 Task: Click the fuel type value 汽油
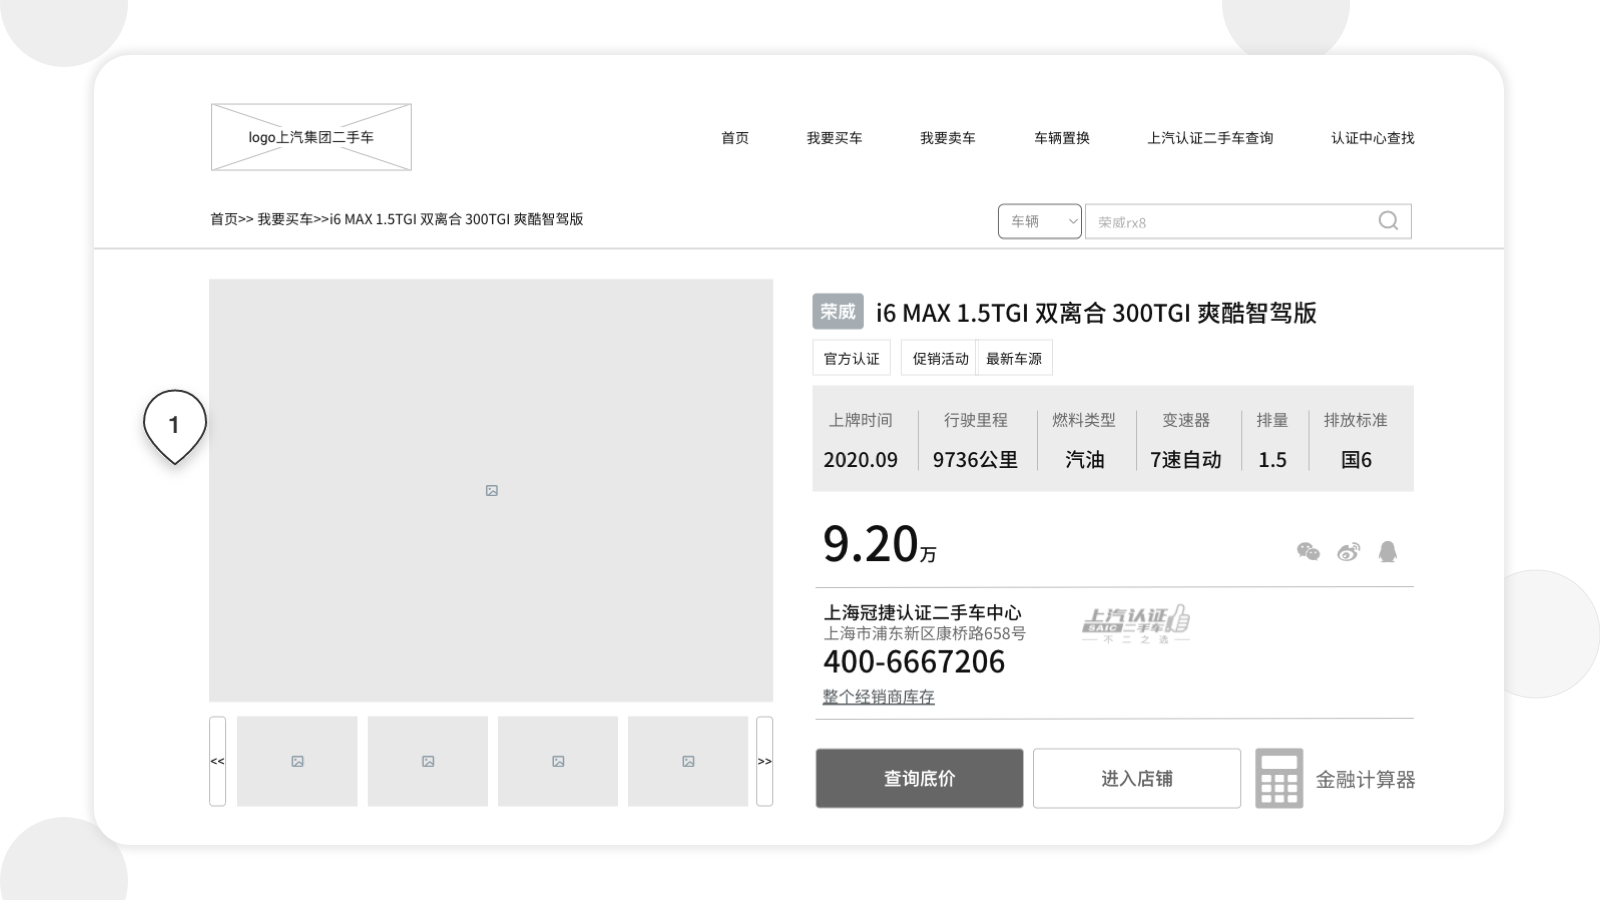point(1084,460)
